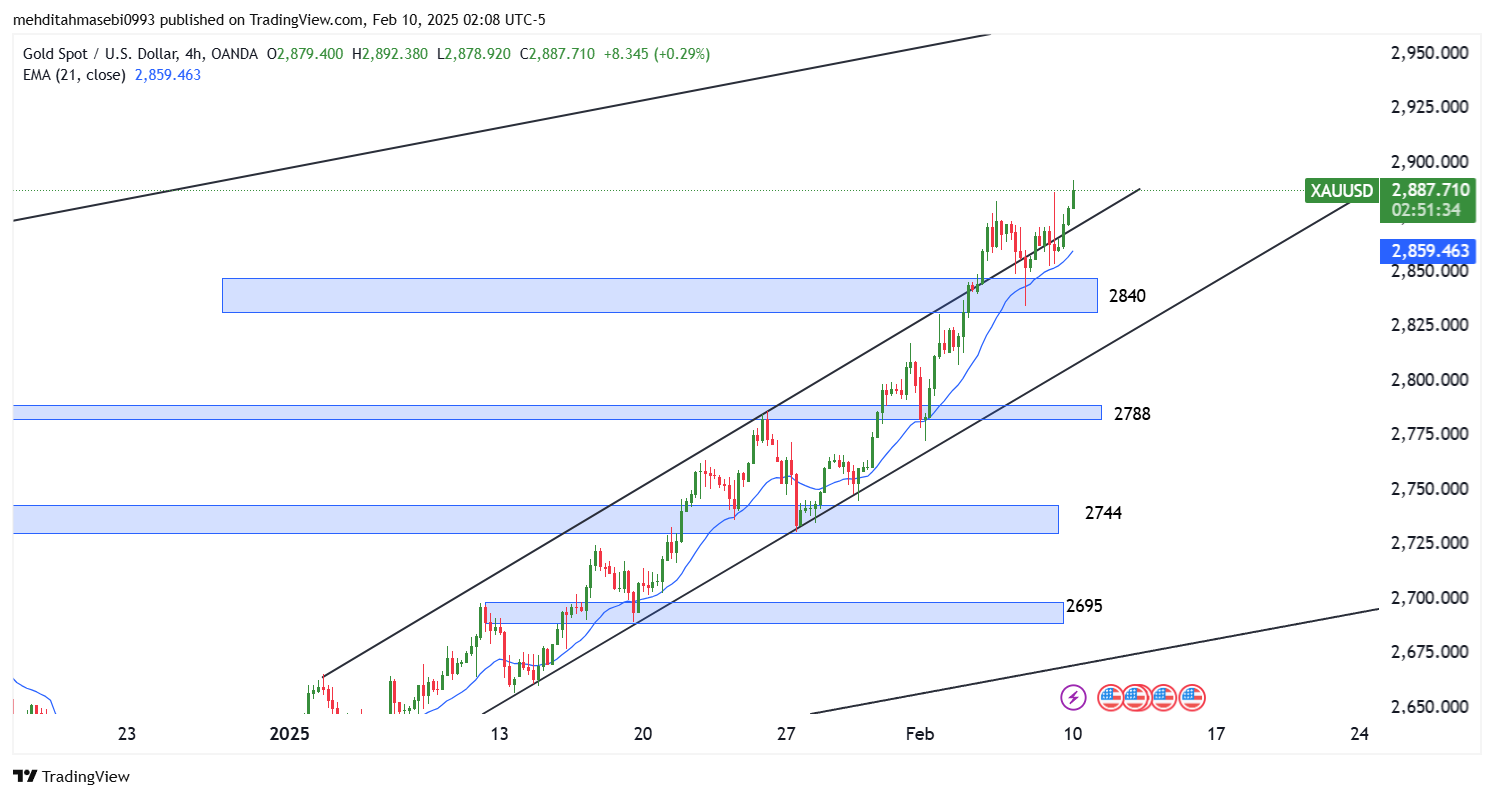The width and height of the screenshot is (1494, 798).
Task: Click the +8.345 (+0.29%) change text
Action: tap(657, 54)
